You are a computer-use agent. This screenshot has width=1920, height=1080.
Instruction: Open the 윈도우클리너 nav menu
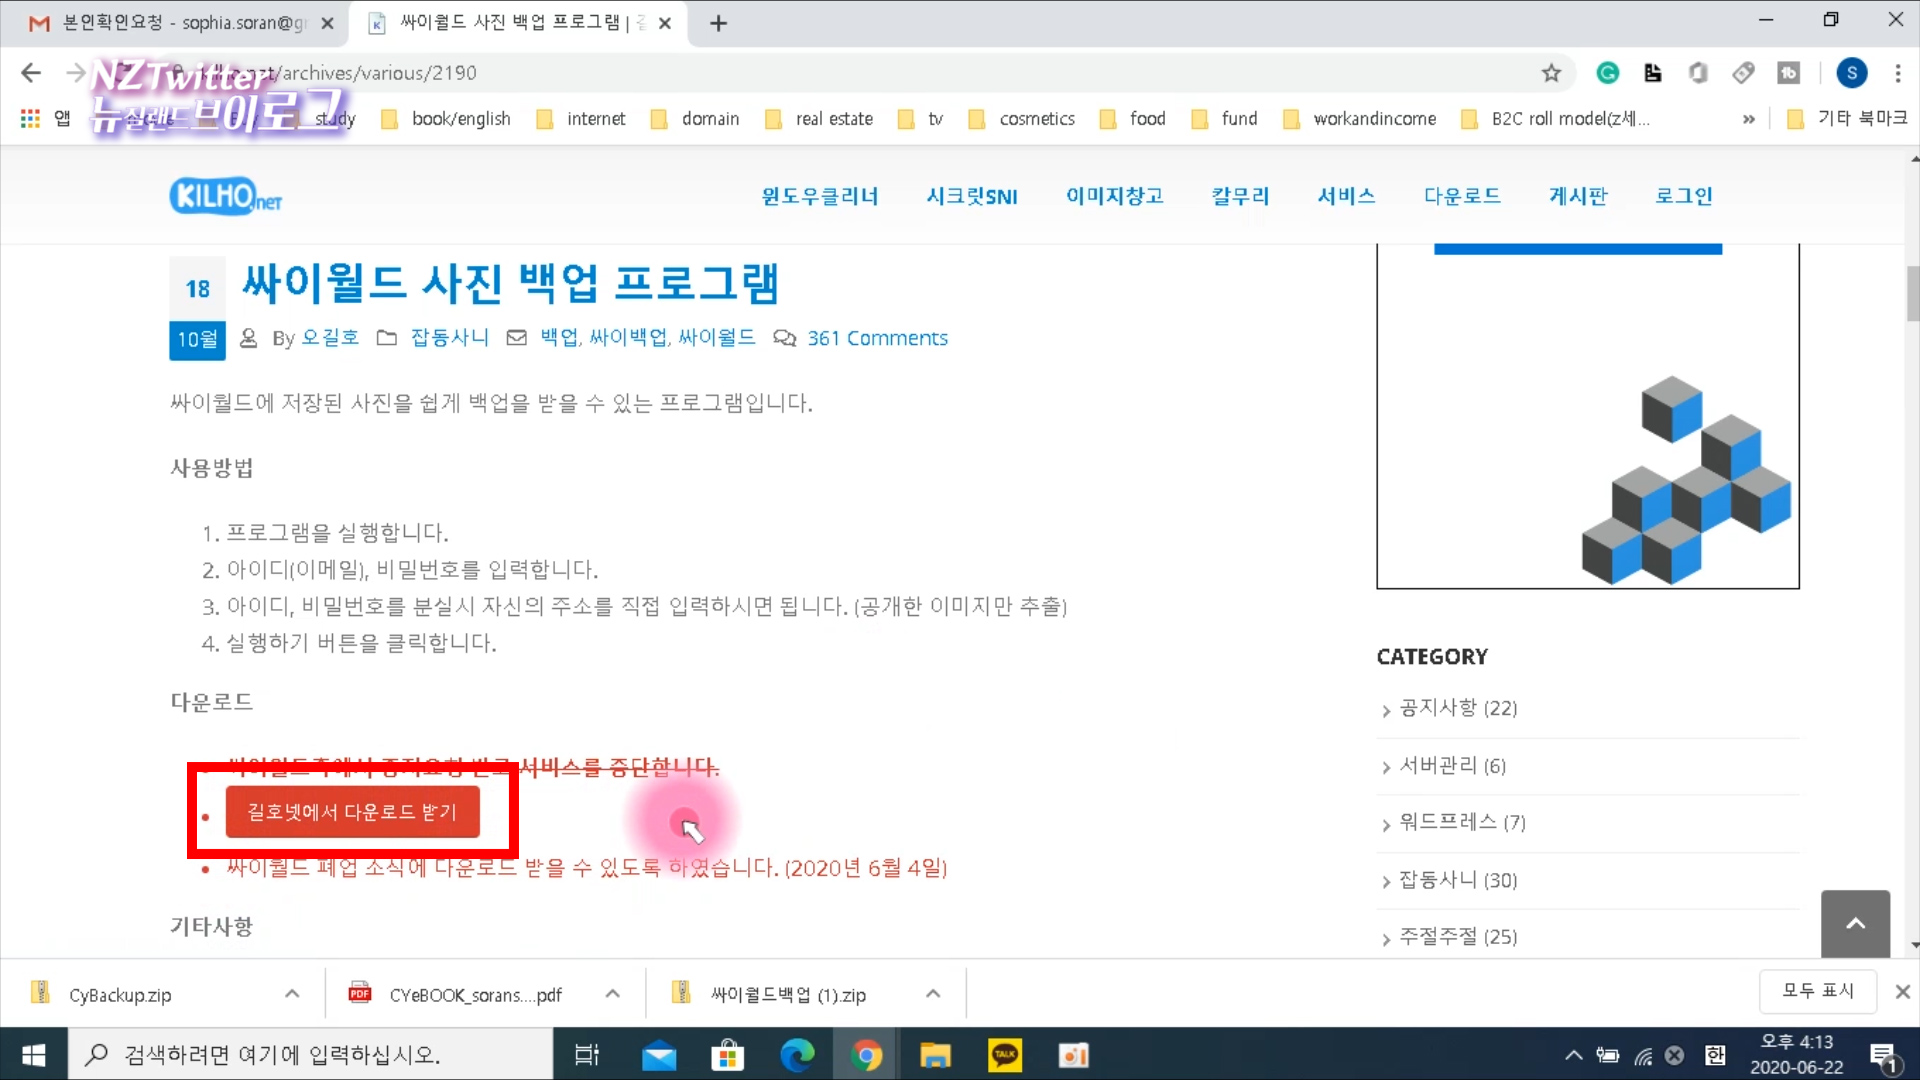pyautogui.click(x=820, y=196)
